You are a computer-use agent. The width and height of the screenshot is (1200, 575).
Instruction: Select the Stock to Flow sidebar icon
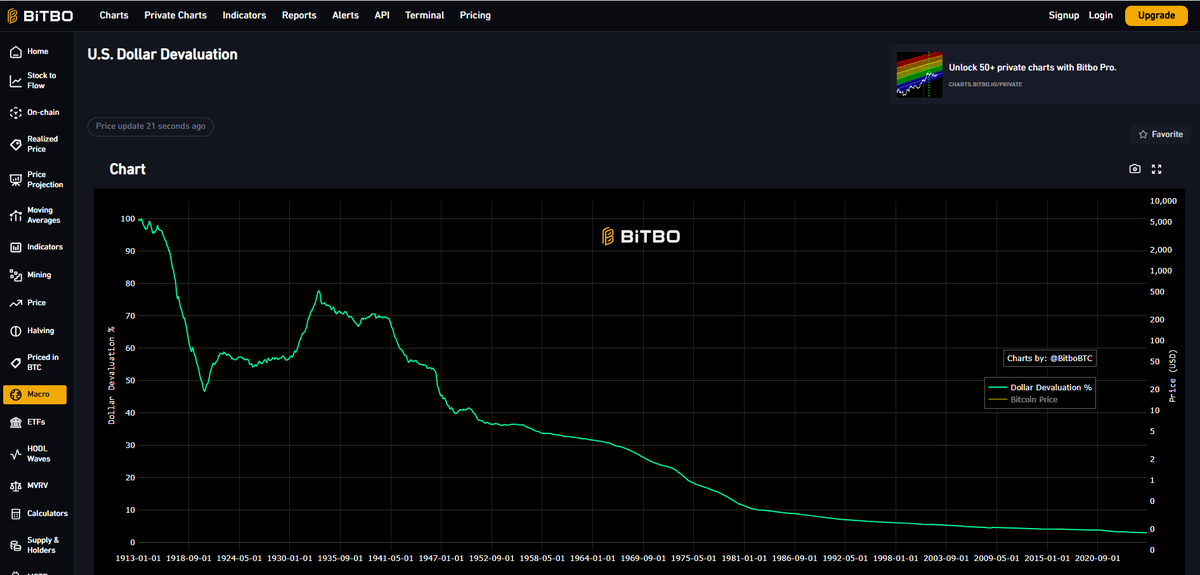[x=15, y=80]
